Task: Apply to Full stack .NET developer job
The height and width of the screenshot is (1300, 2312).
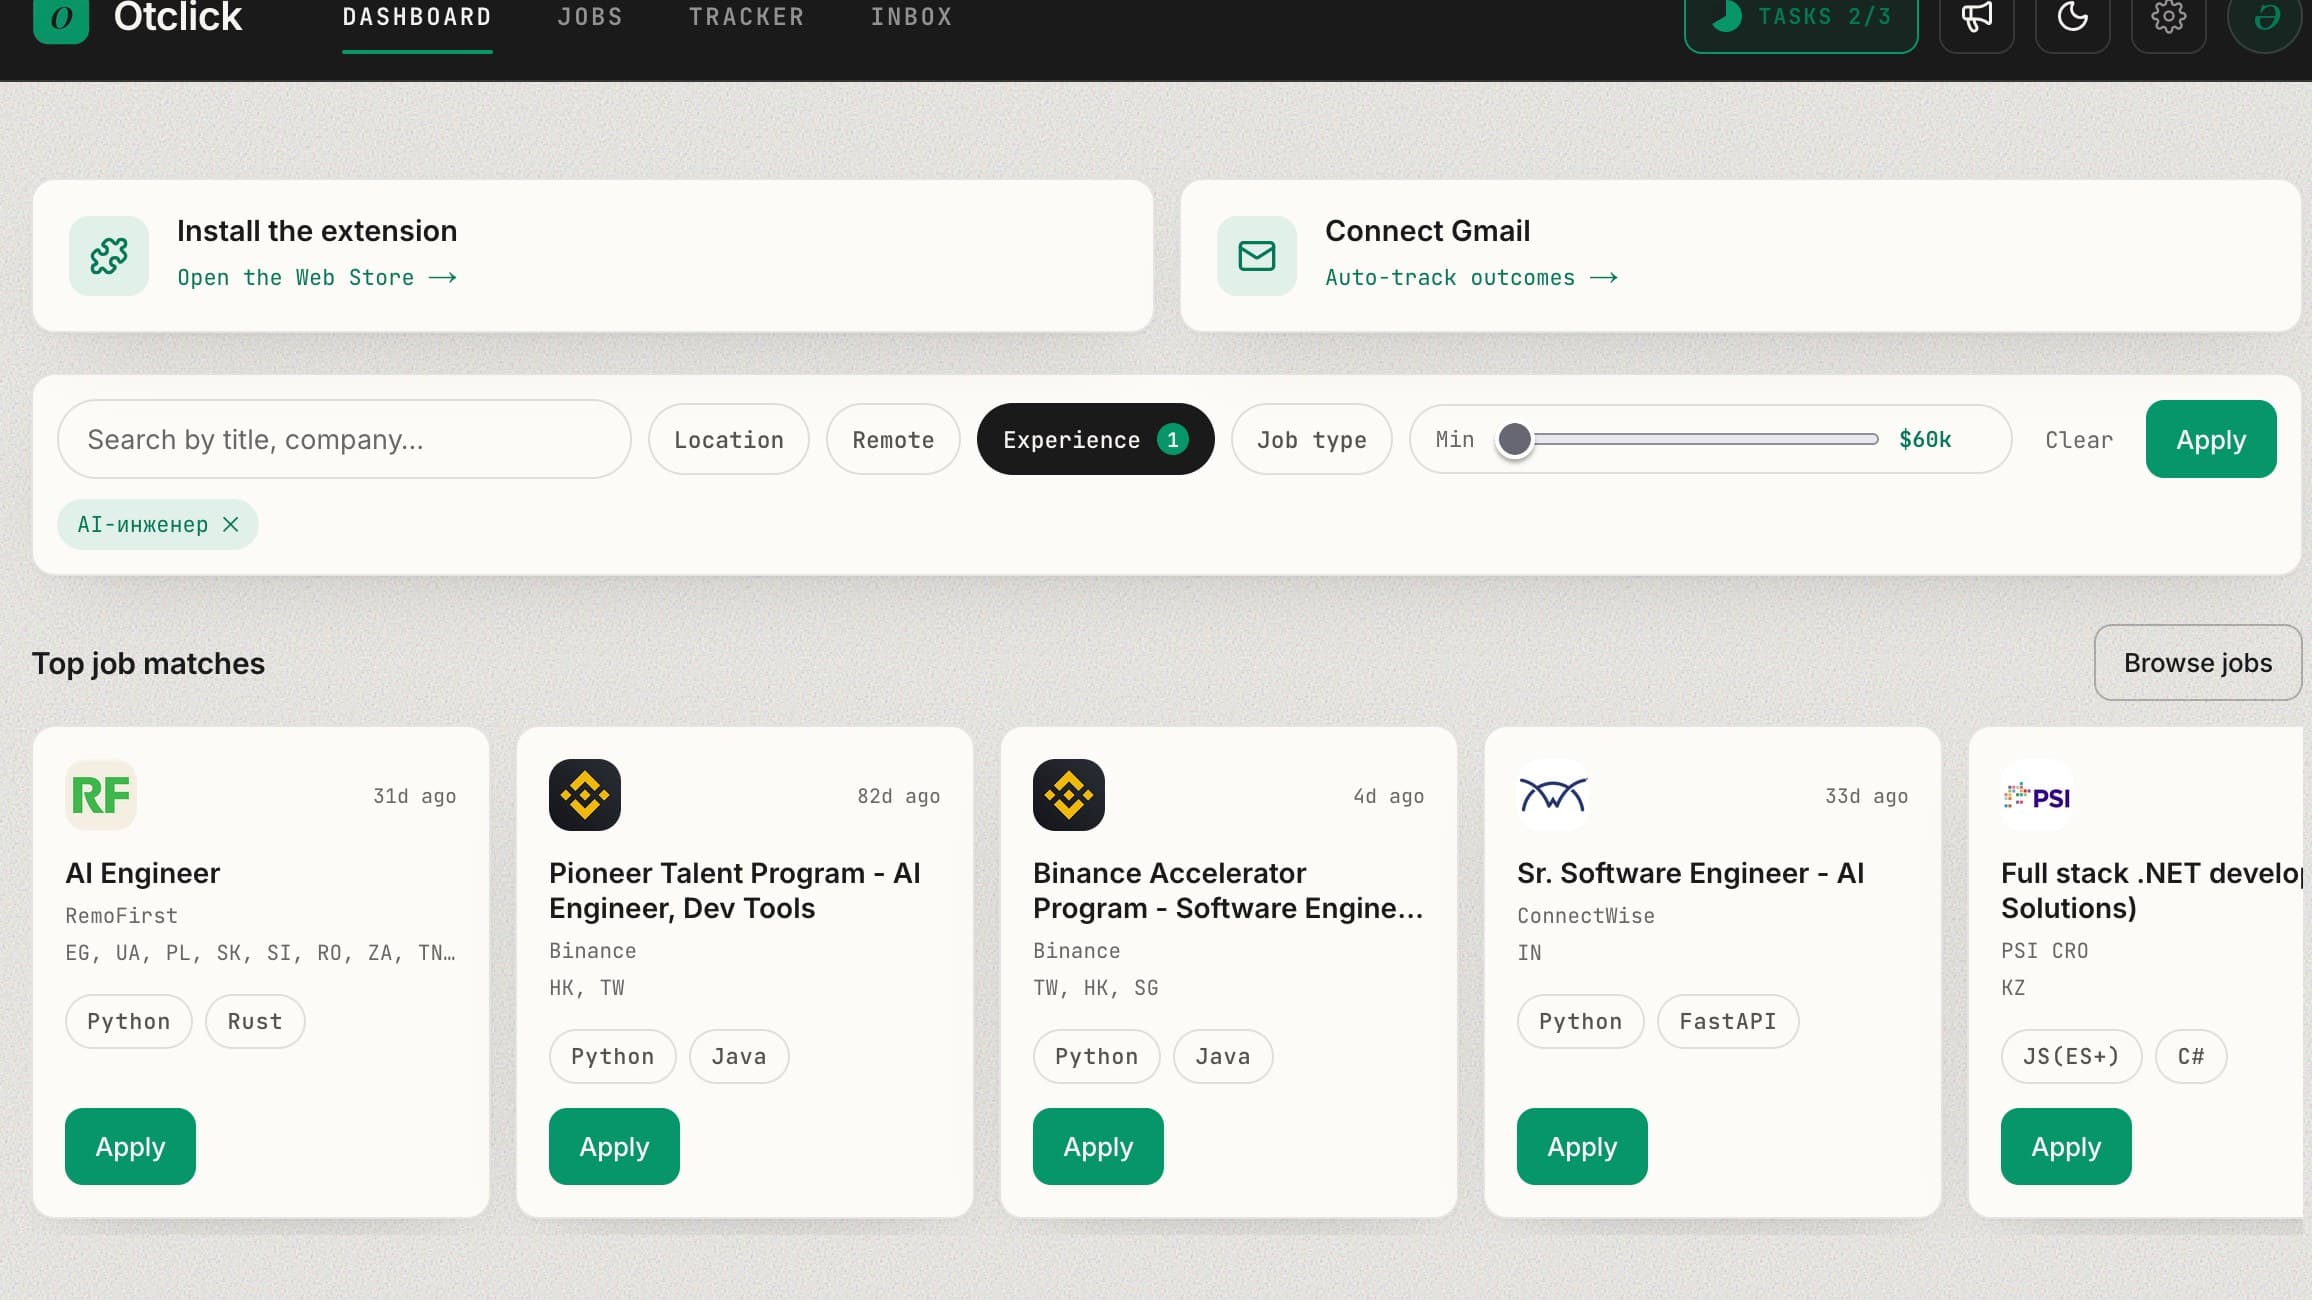Action: pyautogui.click(x=2066, y=1146)
